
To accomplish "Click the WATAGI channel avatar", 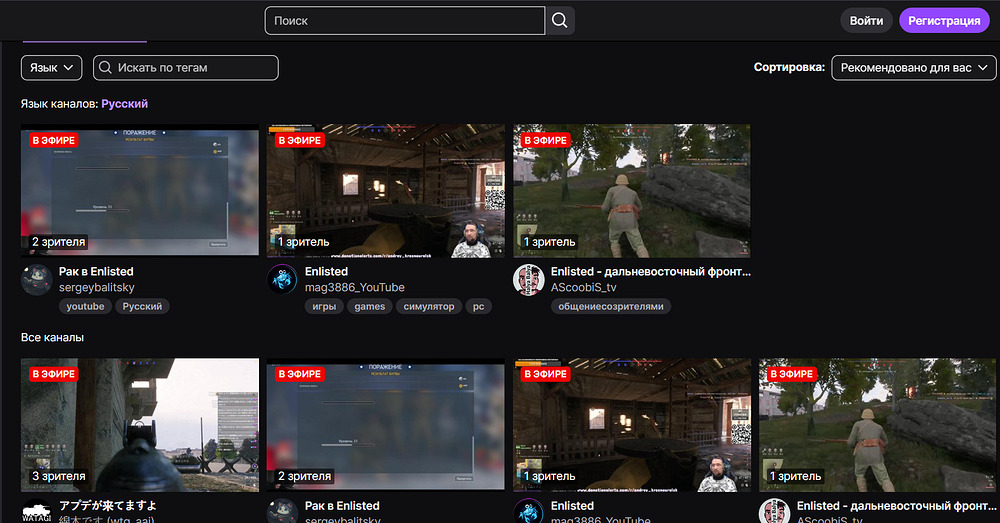I will 36,512.
